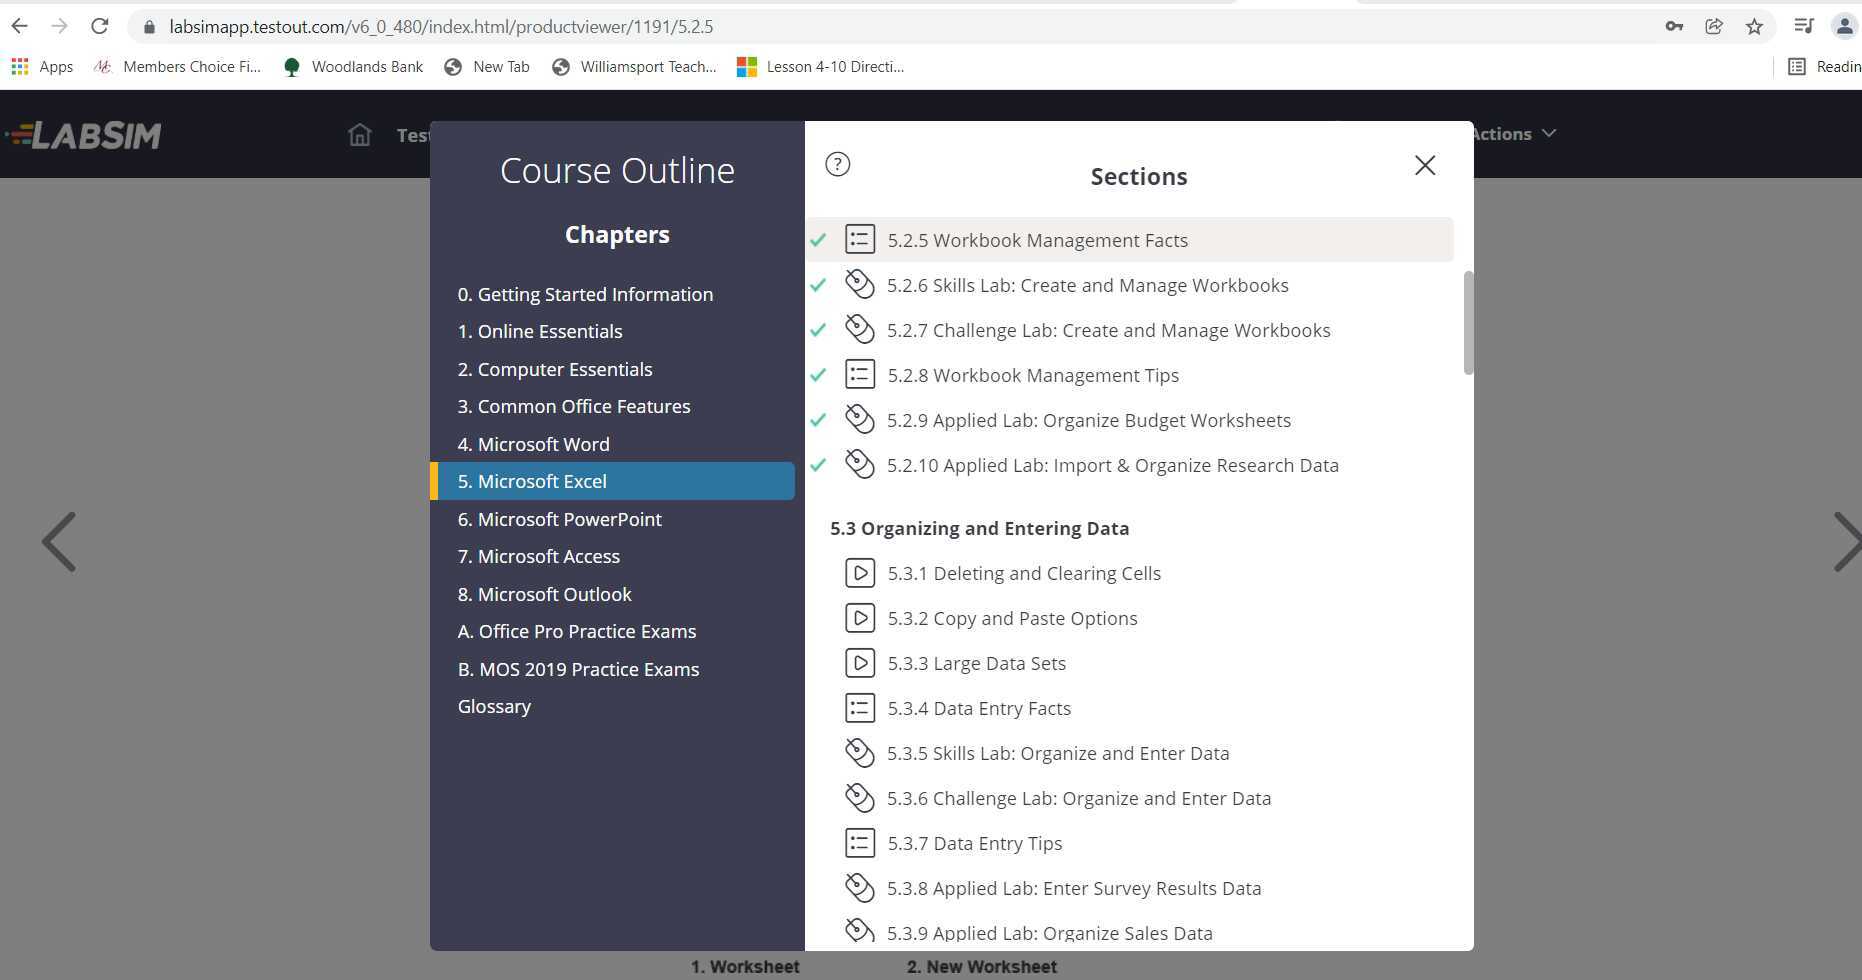Open 5.2.10 Applied Lab: Import & Organize Research Data

point(1113,465)
